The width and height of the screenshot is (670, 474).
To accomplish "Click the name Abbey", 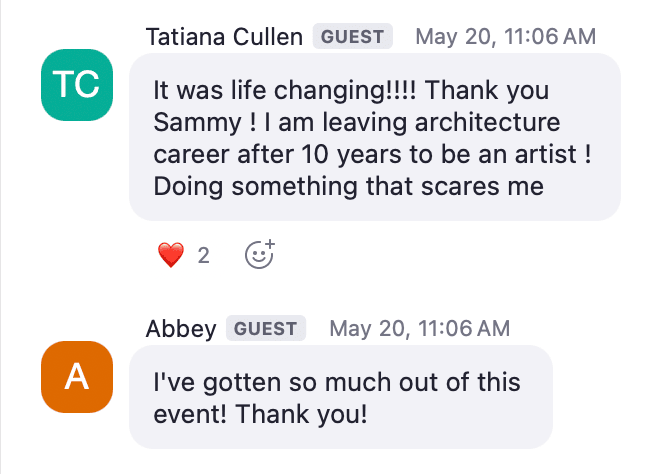I will click(181, 329).
